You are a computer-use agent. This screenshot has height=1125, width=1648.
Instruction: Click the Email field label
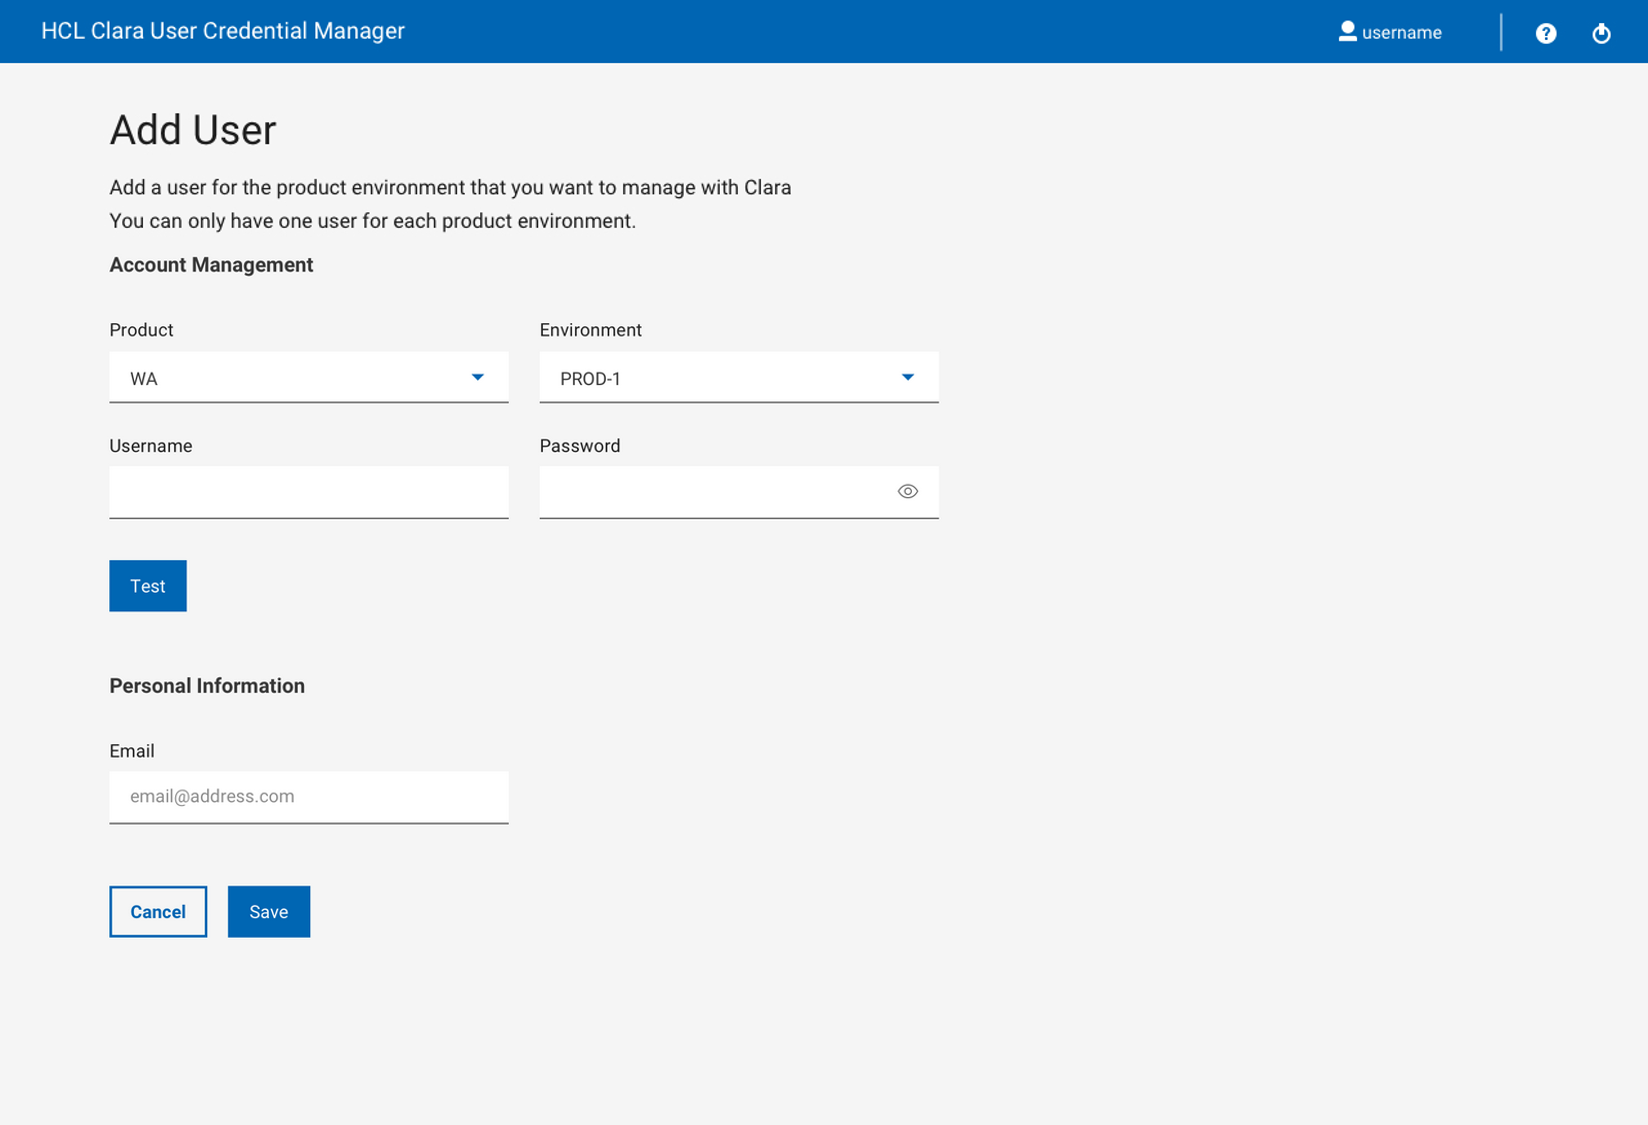click(132, 751)
